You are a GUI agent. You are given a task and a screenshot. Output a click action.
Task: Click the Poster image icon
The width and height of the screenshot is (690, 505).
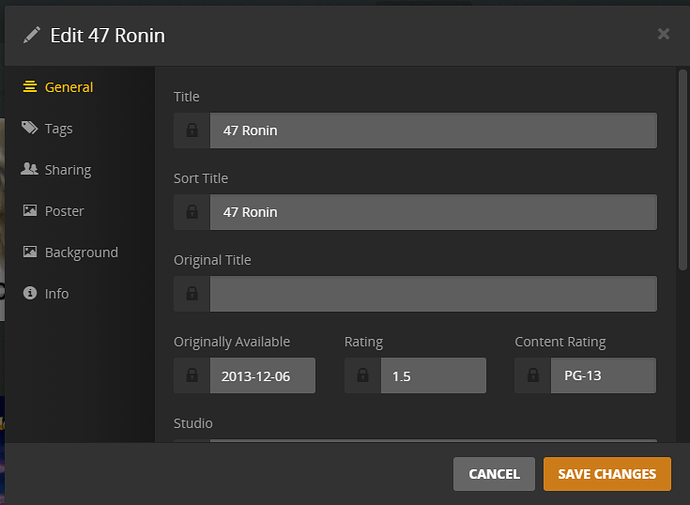30,210
